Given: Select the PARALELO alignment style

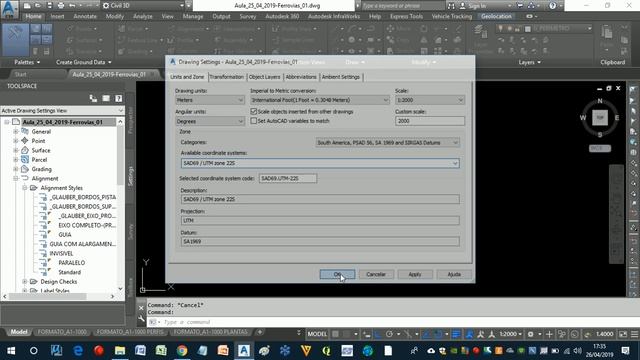Looking at the screenshot, I should tap(72, 263).
